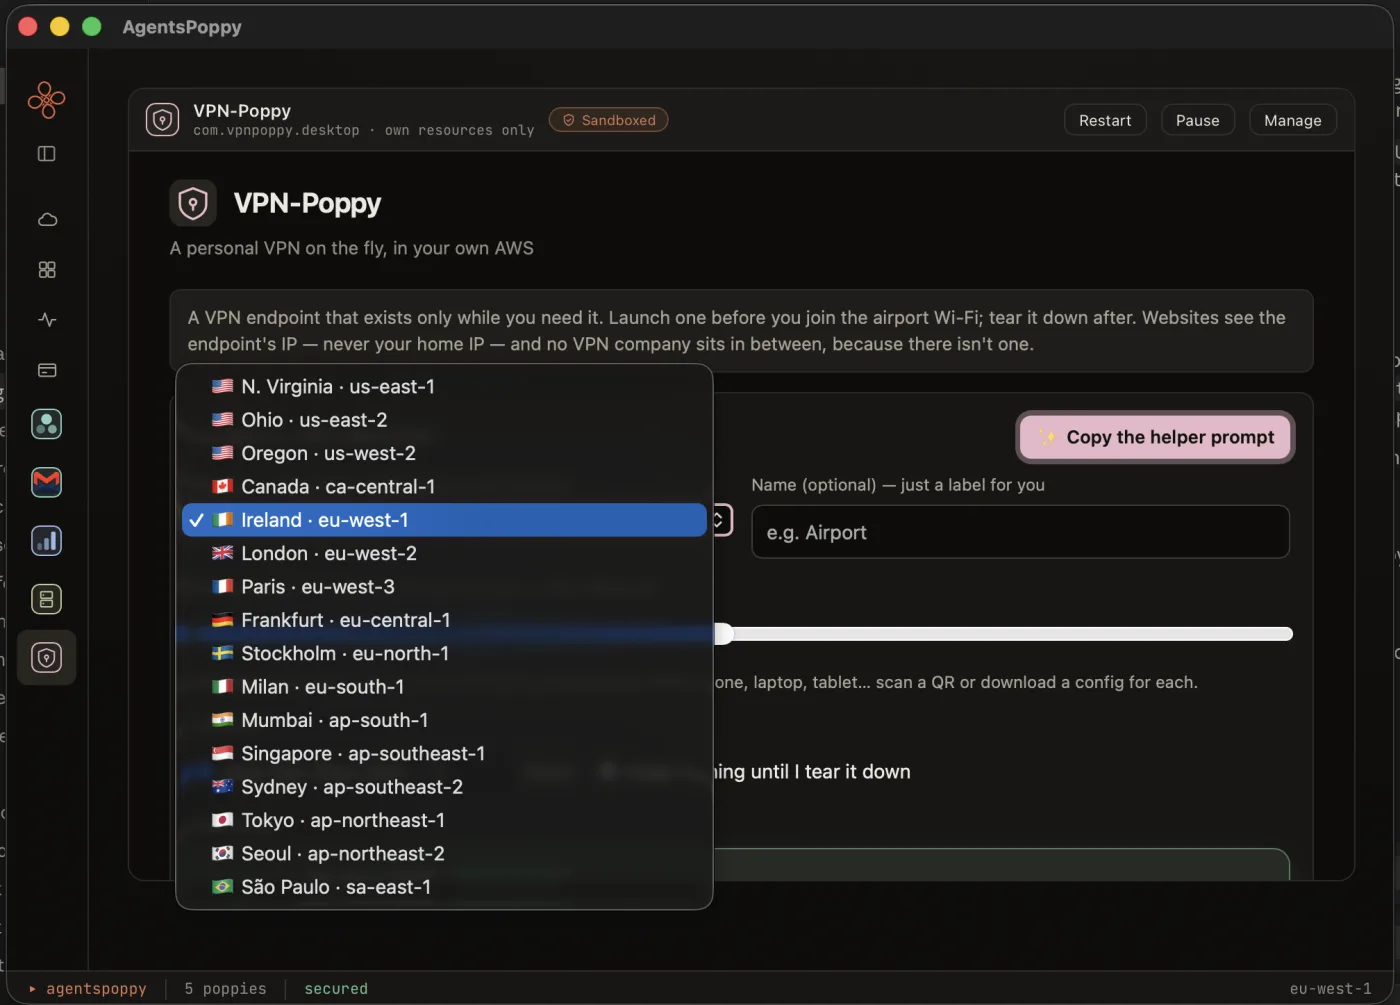Open the activity pulse icon in sidebar
The height and width of the screenshot is (1005, 1400).
[x=47, y=320]
